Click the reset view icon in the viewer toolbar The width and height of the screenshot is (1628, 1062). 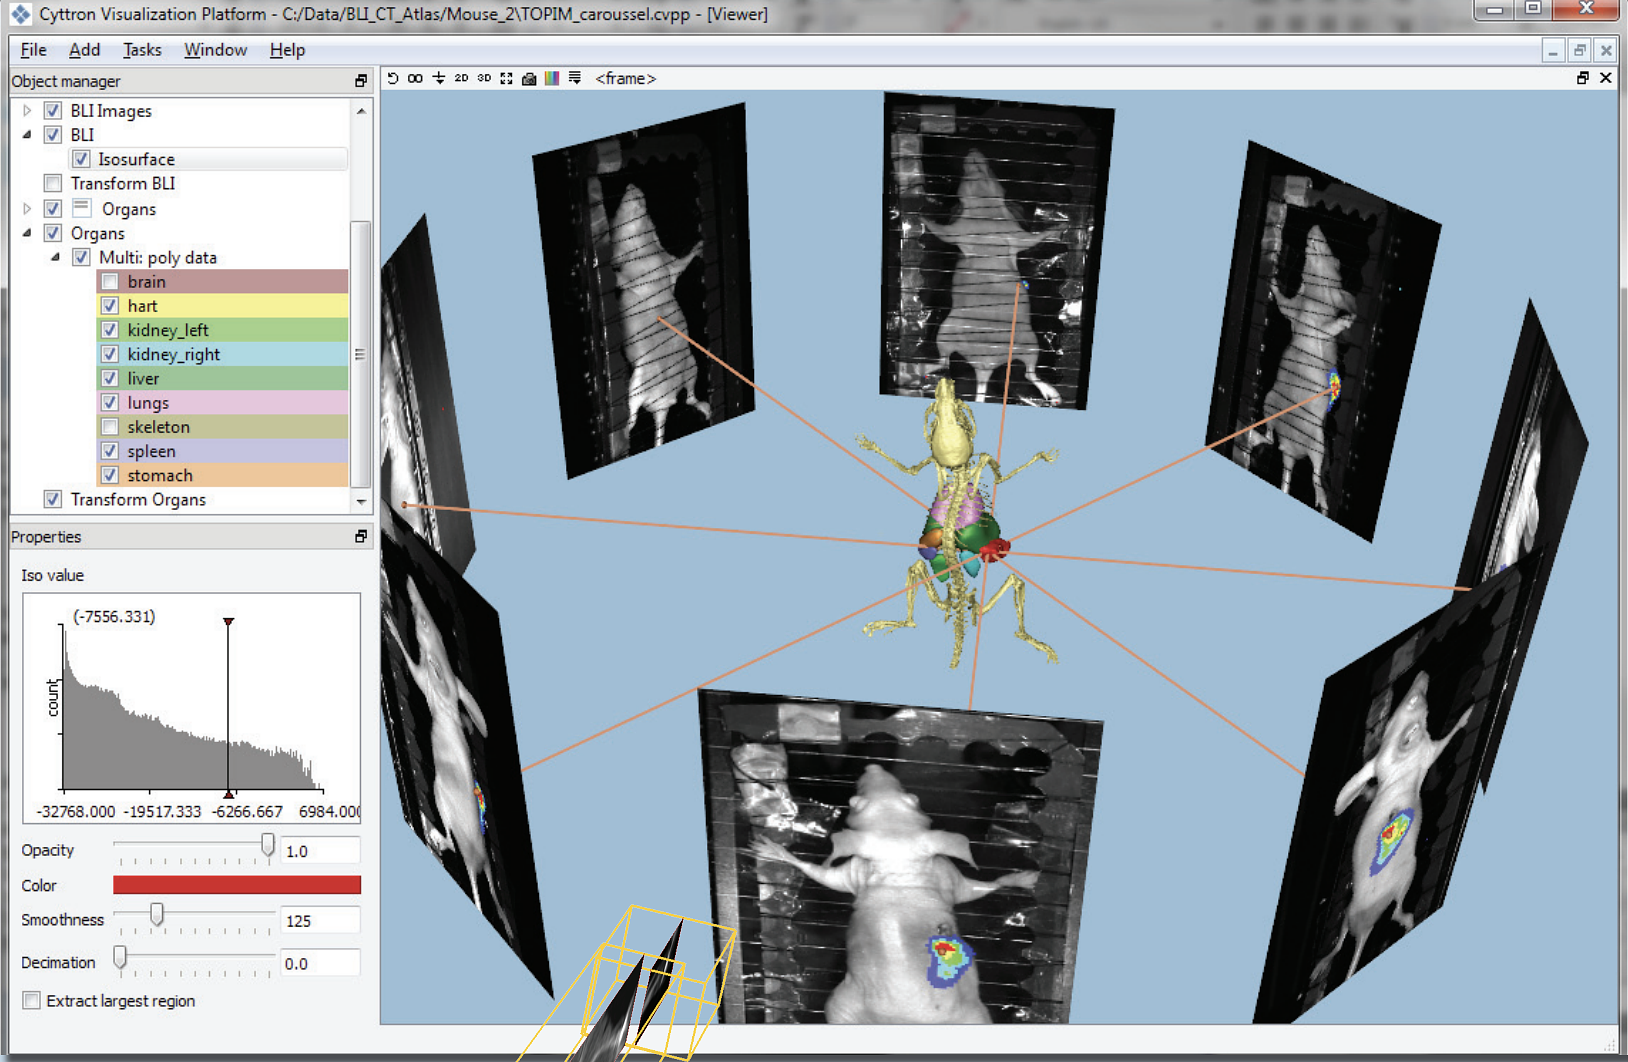click(x=393, y=78)
